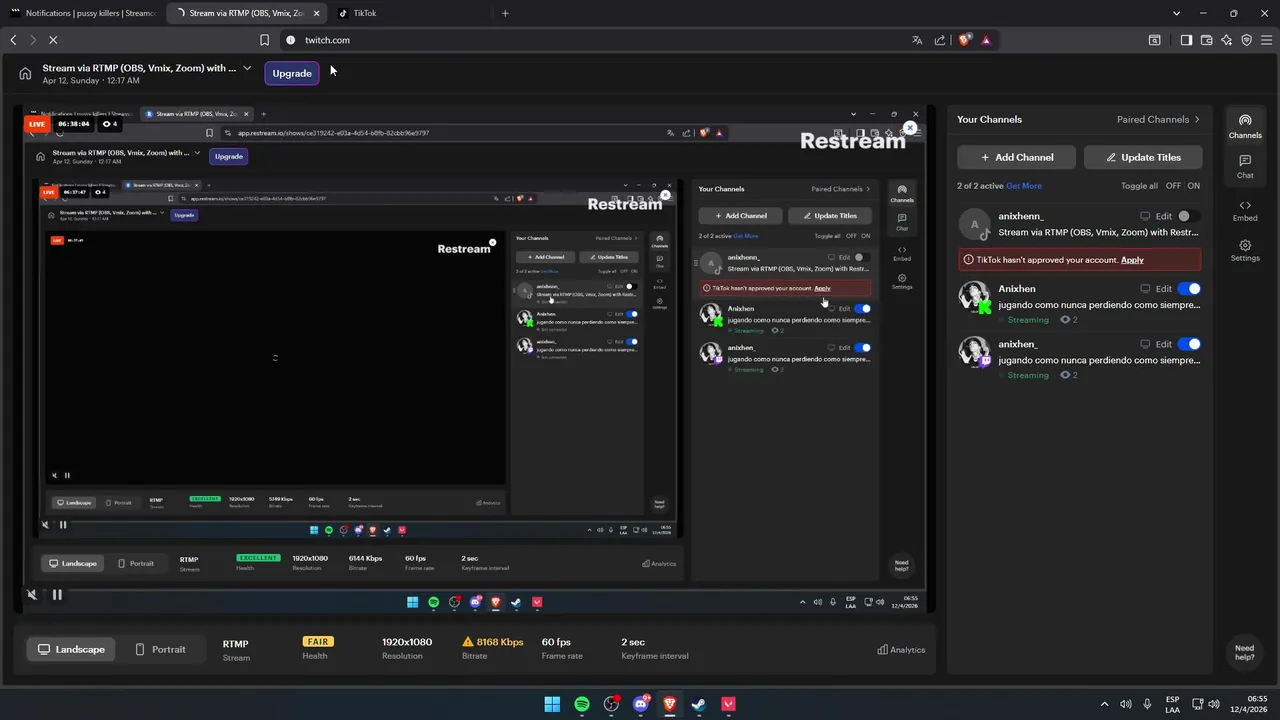Show hidden system tray icons
Image resolution: width=1280 pixels, height=720 pixels.
[x=1105, y=704]
